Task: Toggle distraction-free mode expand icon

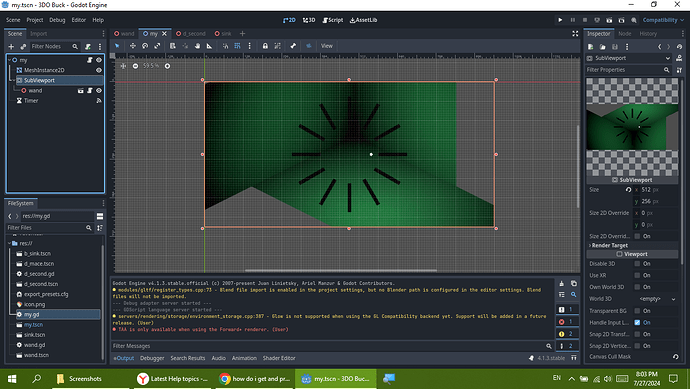Action: 575,33
